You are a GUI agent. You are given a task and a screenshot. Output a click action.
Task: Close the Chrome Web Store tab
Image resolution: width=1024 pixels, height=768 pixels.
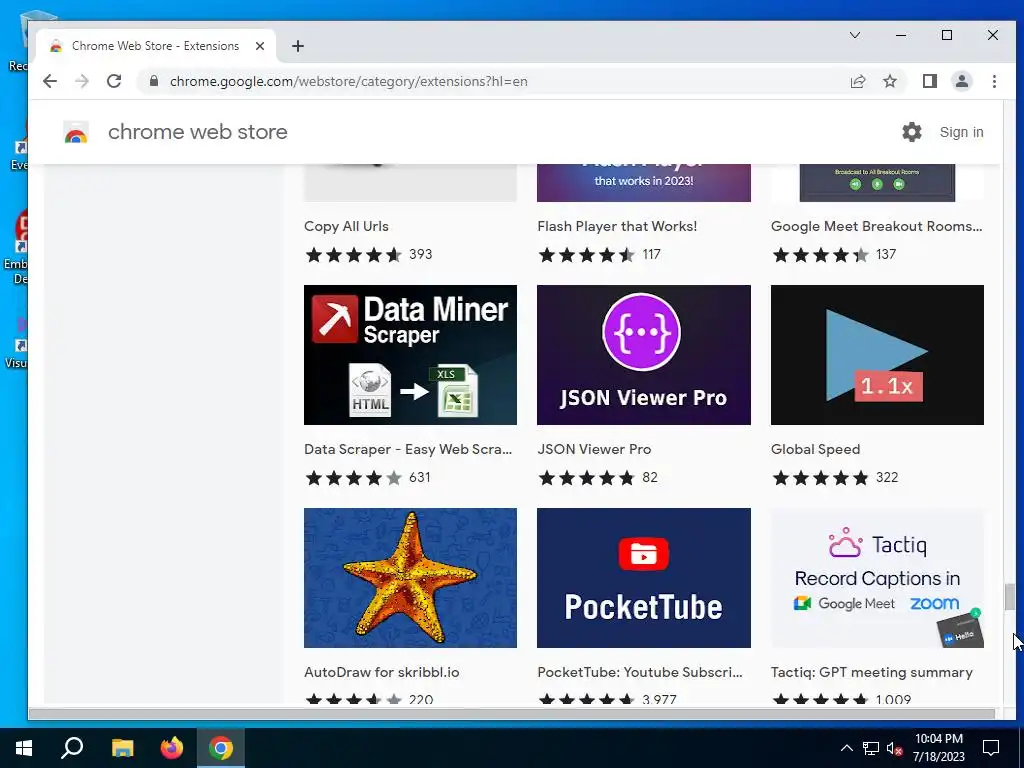tap(260, 46)
